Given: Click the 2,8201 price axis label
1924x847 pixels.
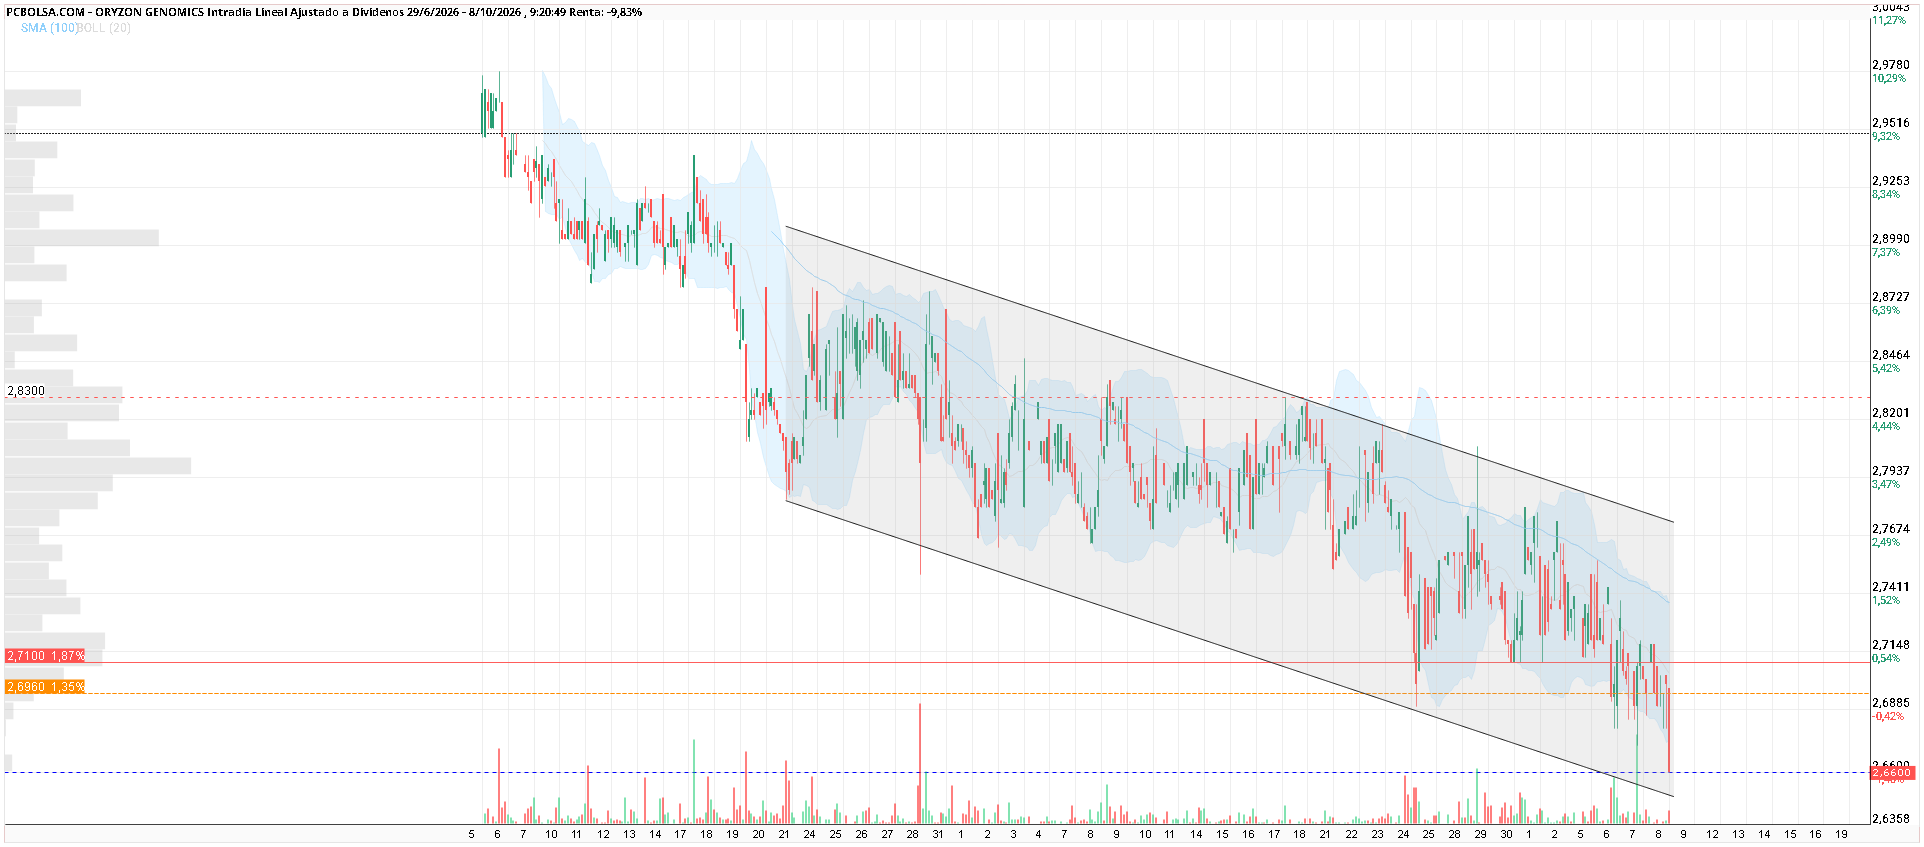Looking at the screenshot, I should (1890, 413).
